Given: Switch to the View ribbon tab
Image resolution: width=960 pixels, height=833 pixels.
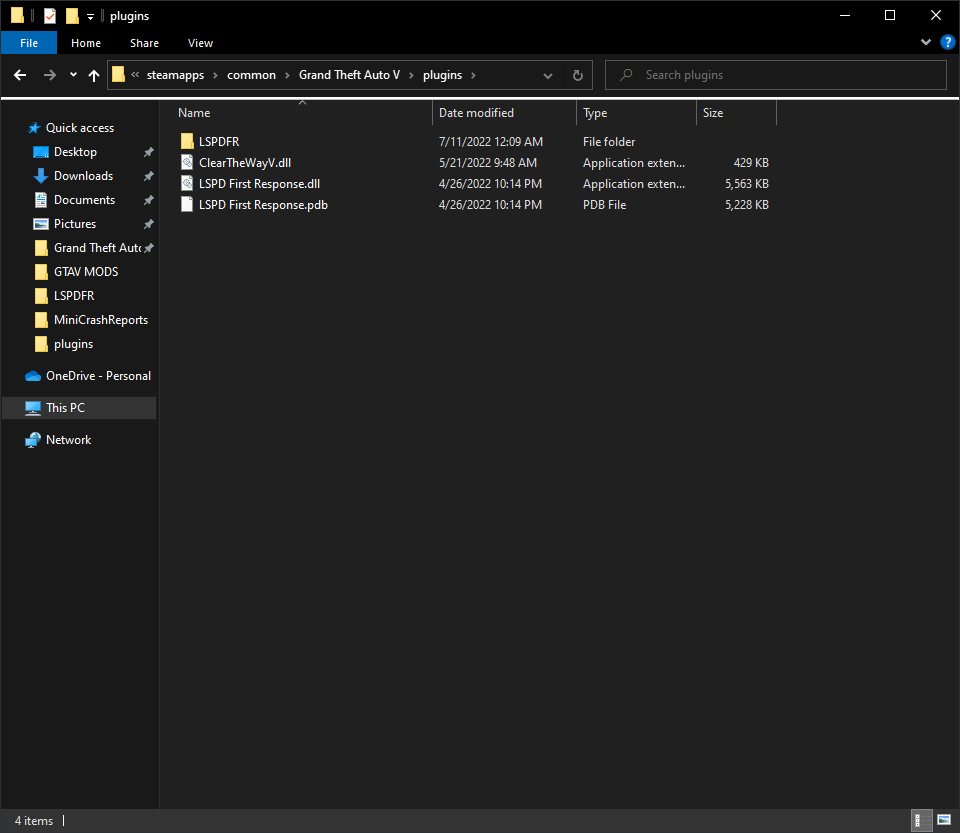Looking at the screenshot, I should click(x=200, y=43).
